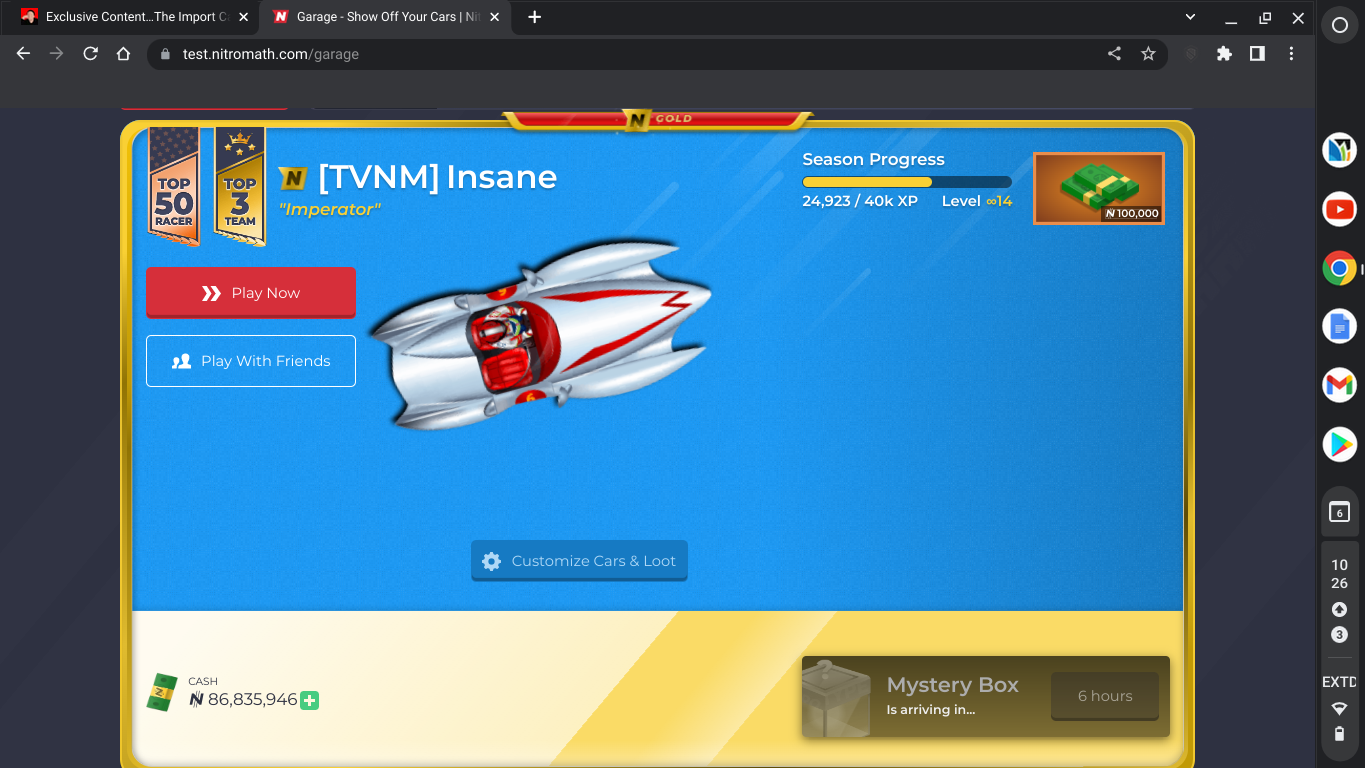Click the 6 hours Mystery Box timer

tap(1105, 696)
